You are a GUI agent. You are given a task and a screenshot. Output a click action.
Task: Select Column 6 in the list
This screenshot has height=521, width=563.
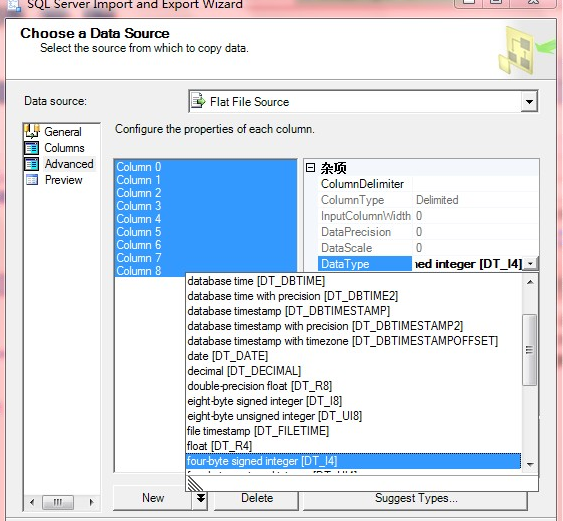[205, 245]
